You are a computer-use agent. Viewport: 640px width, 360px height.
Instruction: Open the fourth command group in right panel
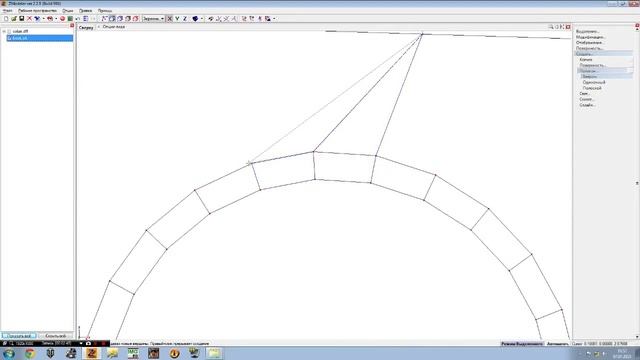(x=589, y=48)
